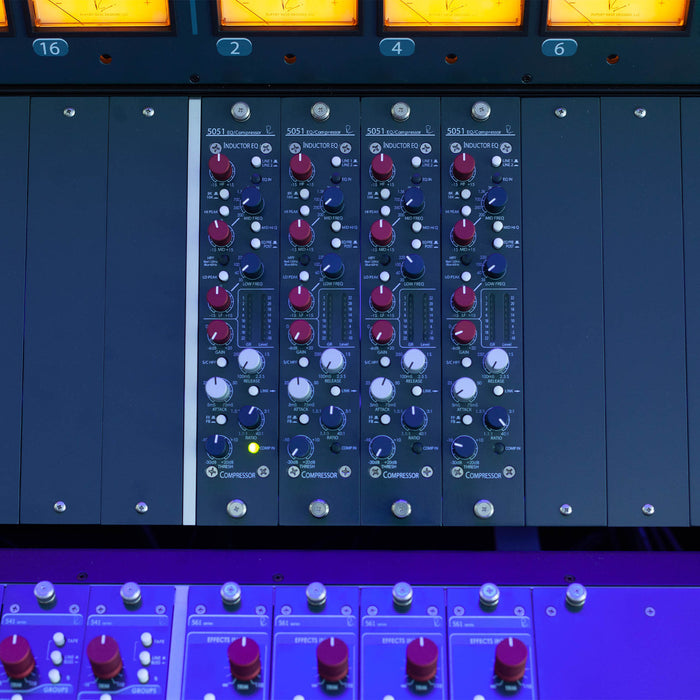Click red GAIN knob on fourth 5051 module
The image size is (700, 700).
464,333
